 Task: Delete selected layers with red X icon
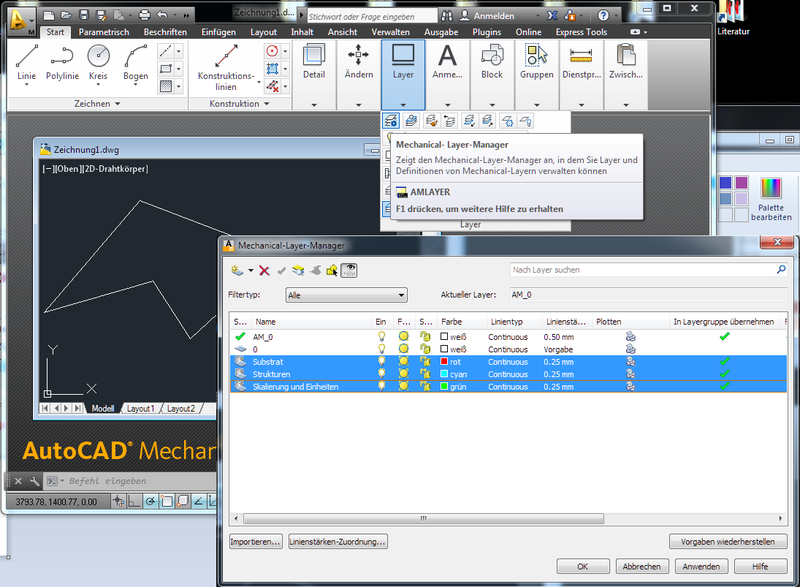point(264,270)
